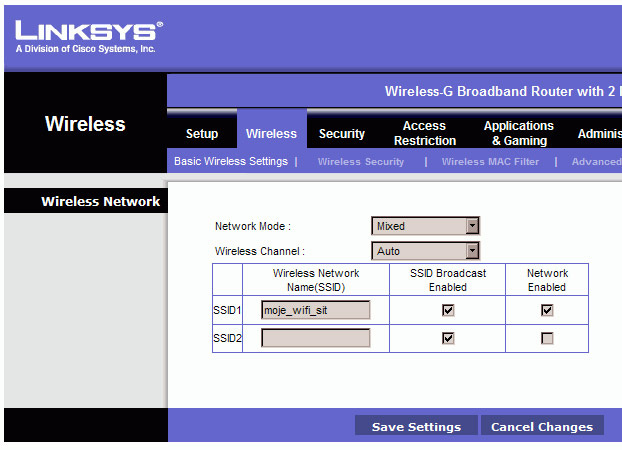This screenshot has height=450, width=622.
Task: Open the Network Mode dropdown
Action: pyautogui.click(x=425, y=226)
